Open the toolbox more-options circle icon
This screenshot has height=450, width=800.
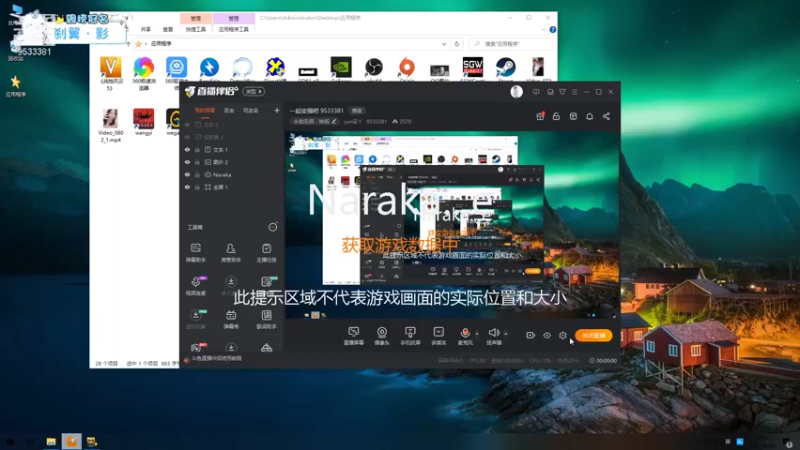point(273,227)
